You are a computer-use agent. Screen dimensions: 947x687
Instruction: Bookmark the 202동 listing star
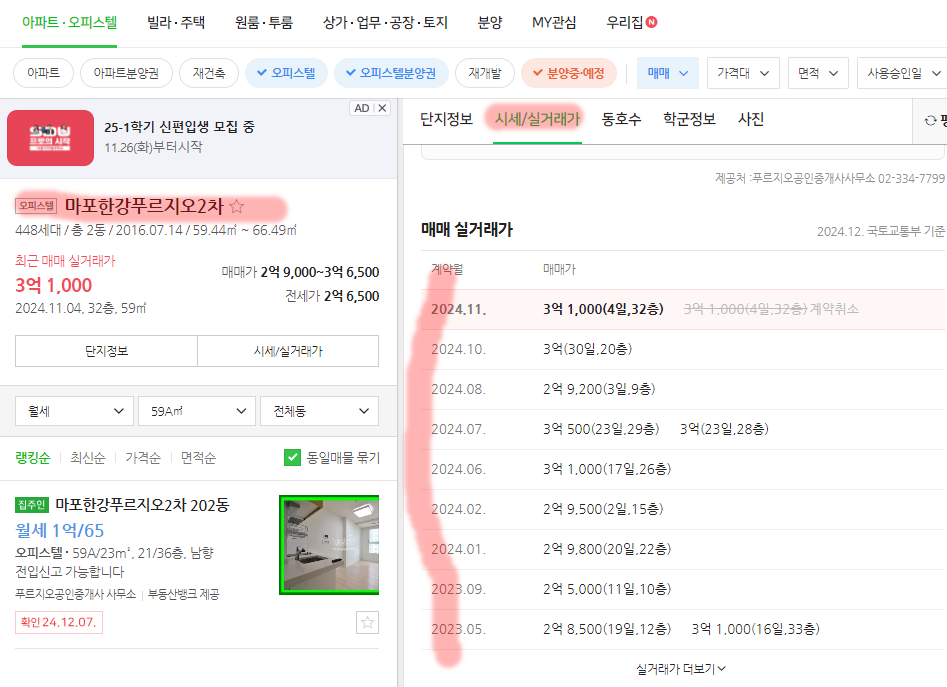click(x=367, y=622)
